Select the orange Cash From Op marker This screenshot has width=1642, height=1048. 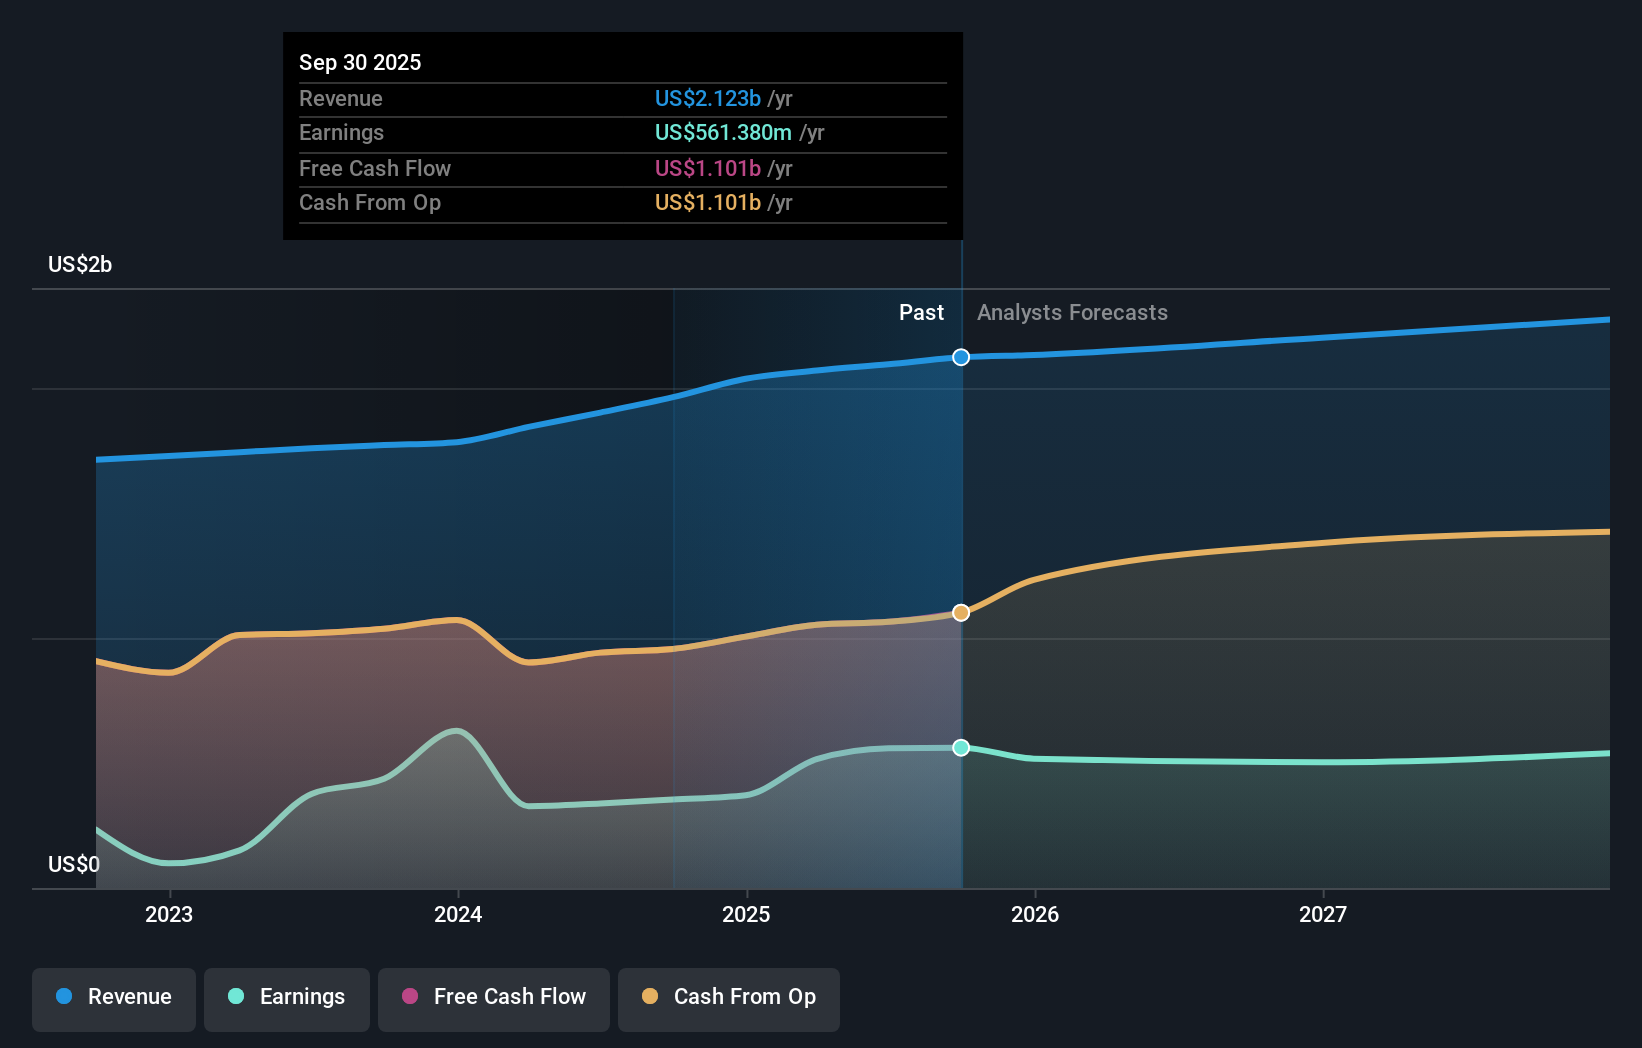pyautogui.click(x=960, y=613)
